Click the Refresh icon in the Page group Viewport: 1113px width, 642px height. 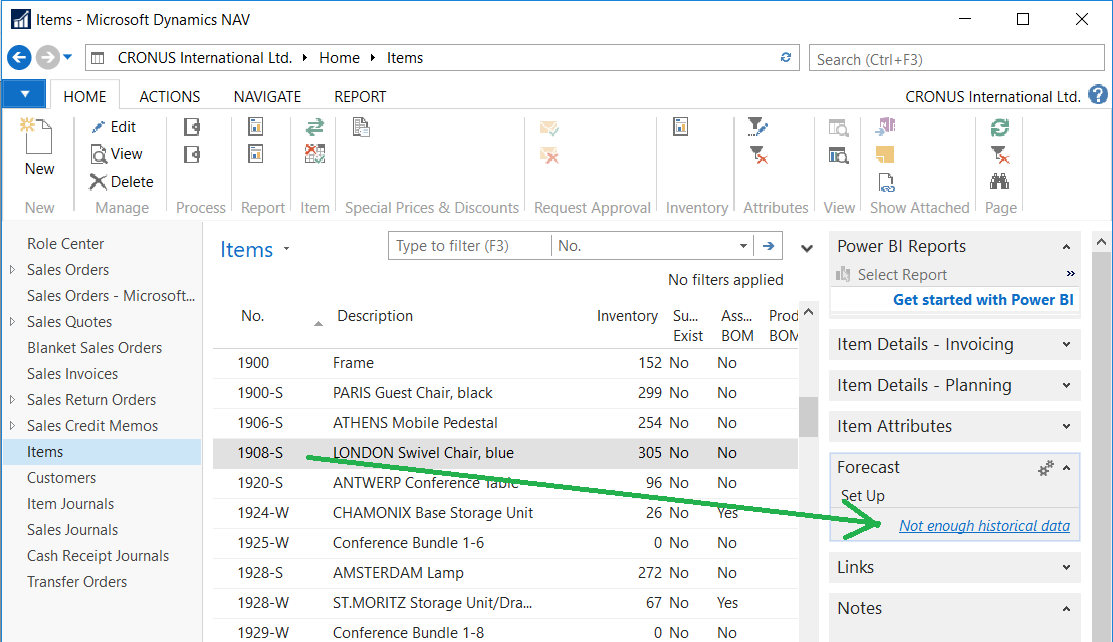coord(999,127)
